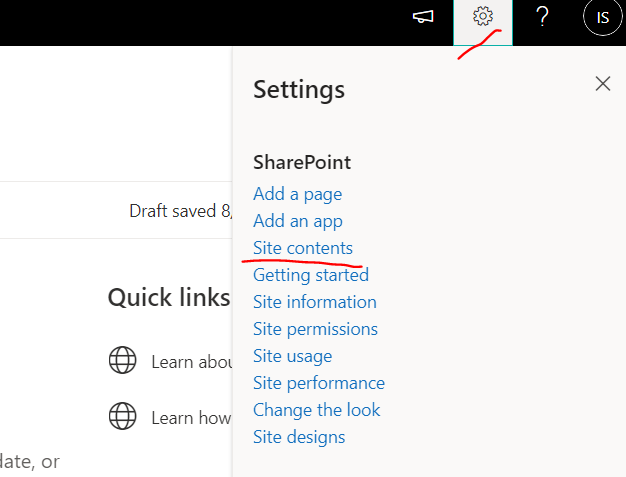Open Site information
Image resolution: width=626 pixels, height=477 pixels.
(x=315, y=302)
